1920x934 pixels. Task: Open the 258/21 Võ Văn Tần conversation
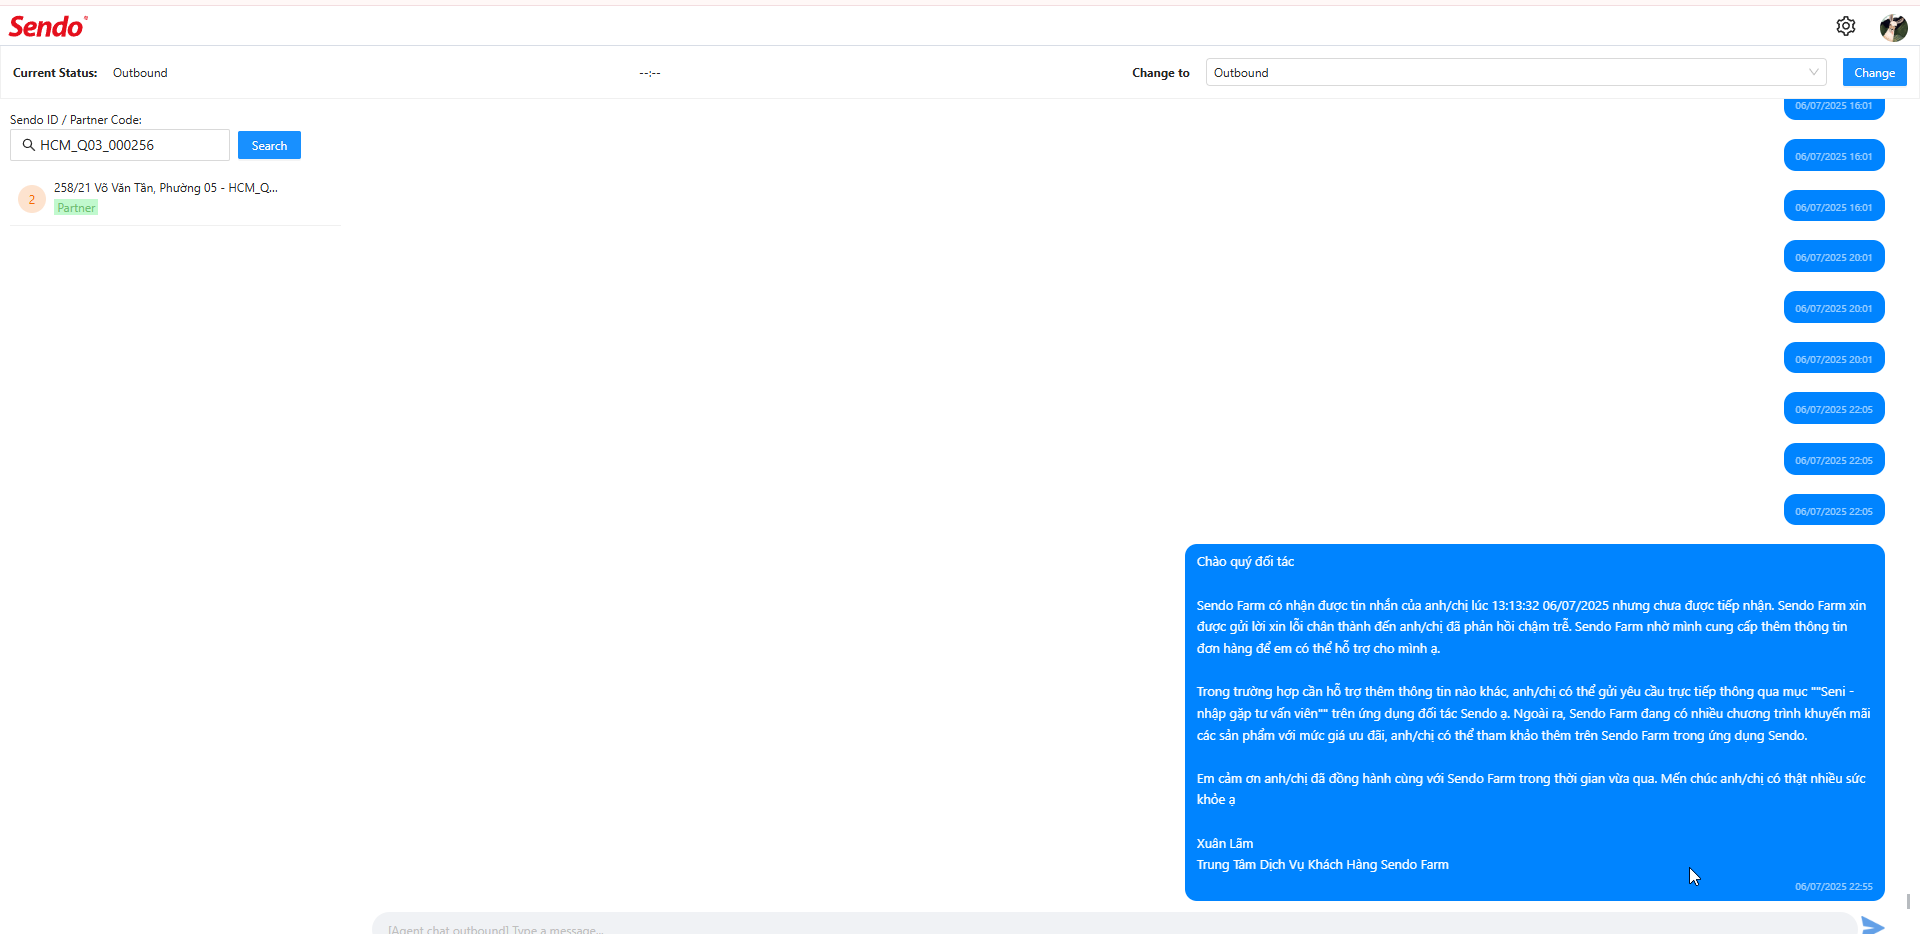coord(175,198)
